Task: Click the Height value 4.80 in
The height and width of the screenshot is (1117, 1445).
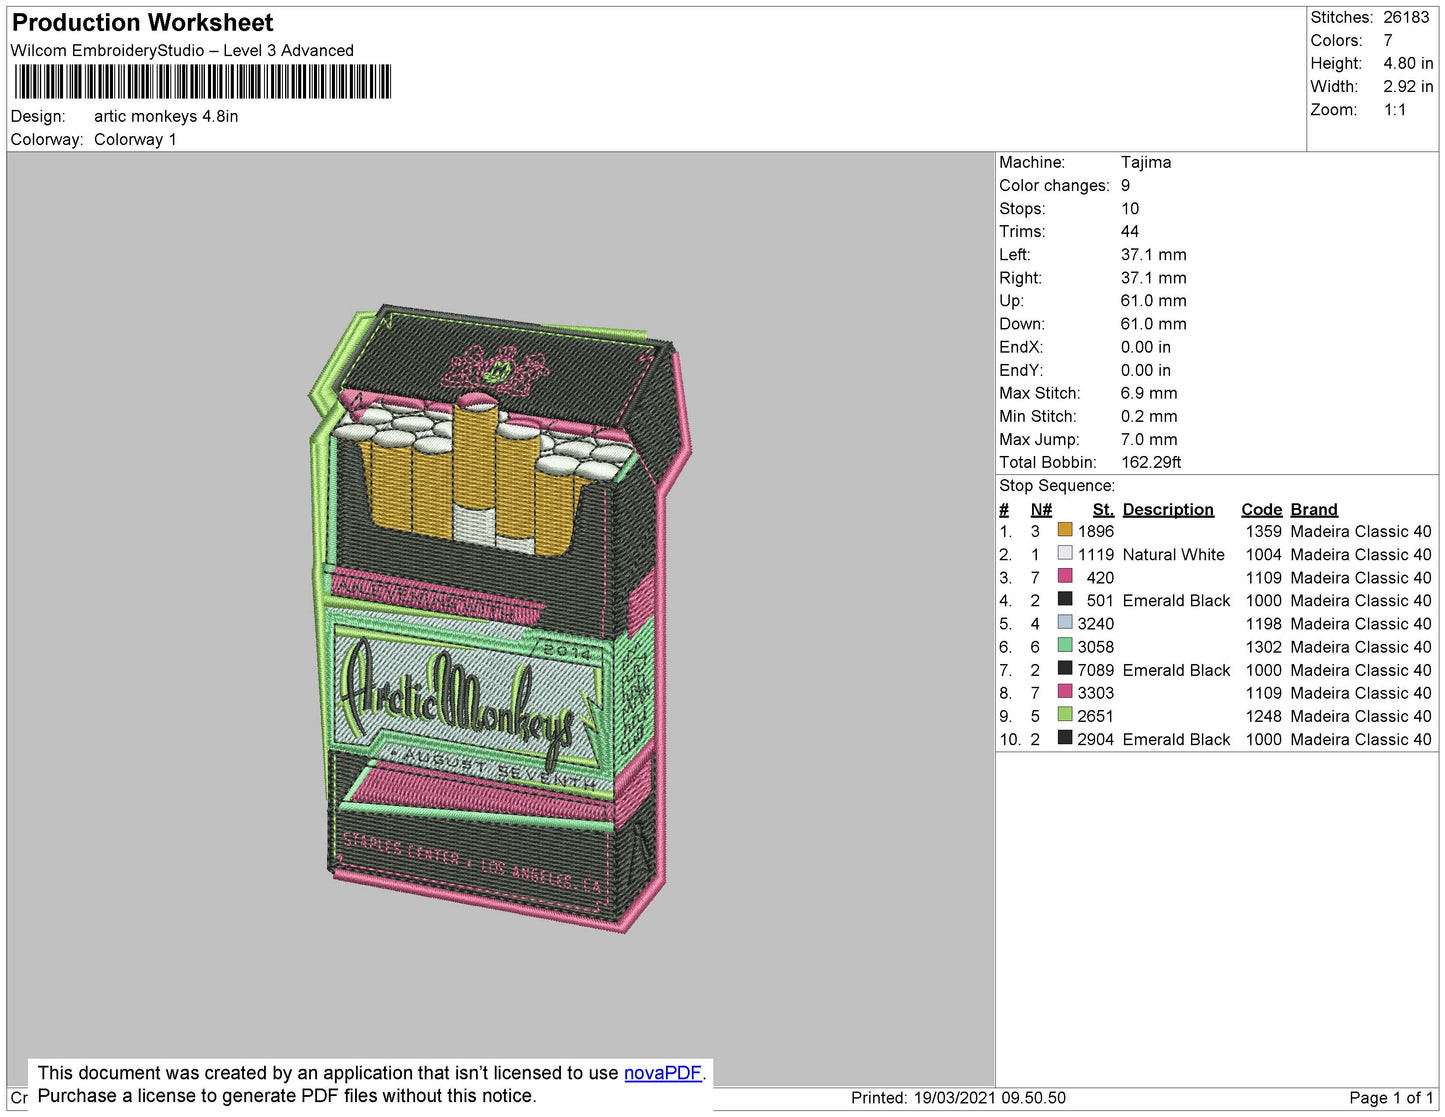Action: pos(1408,63)
